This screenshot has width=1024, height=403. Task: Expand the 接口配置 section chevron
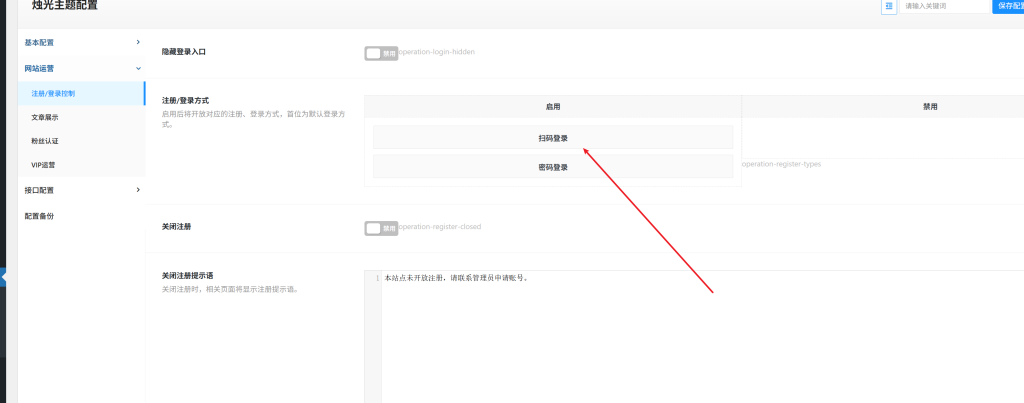tap(138, 189)
